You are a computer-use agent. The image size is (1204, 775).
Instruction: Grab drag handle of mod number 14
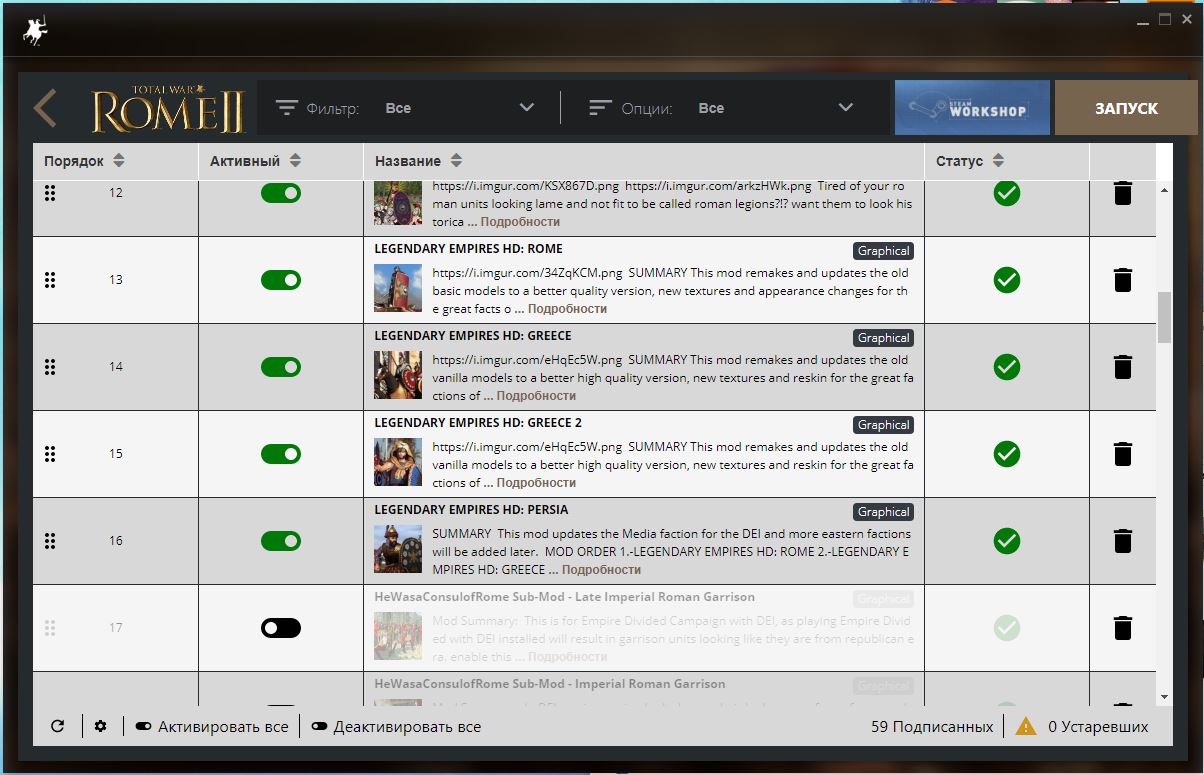click(50, 367)
